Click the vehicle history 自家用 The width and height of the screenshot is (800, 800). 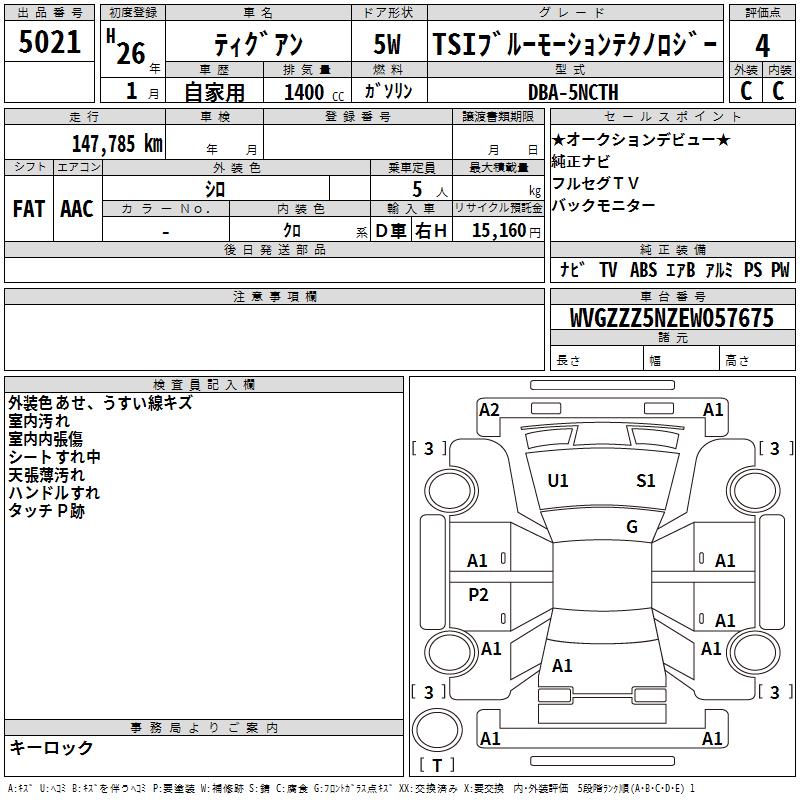(x=214, y=92)
